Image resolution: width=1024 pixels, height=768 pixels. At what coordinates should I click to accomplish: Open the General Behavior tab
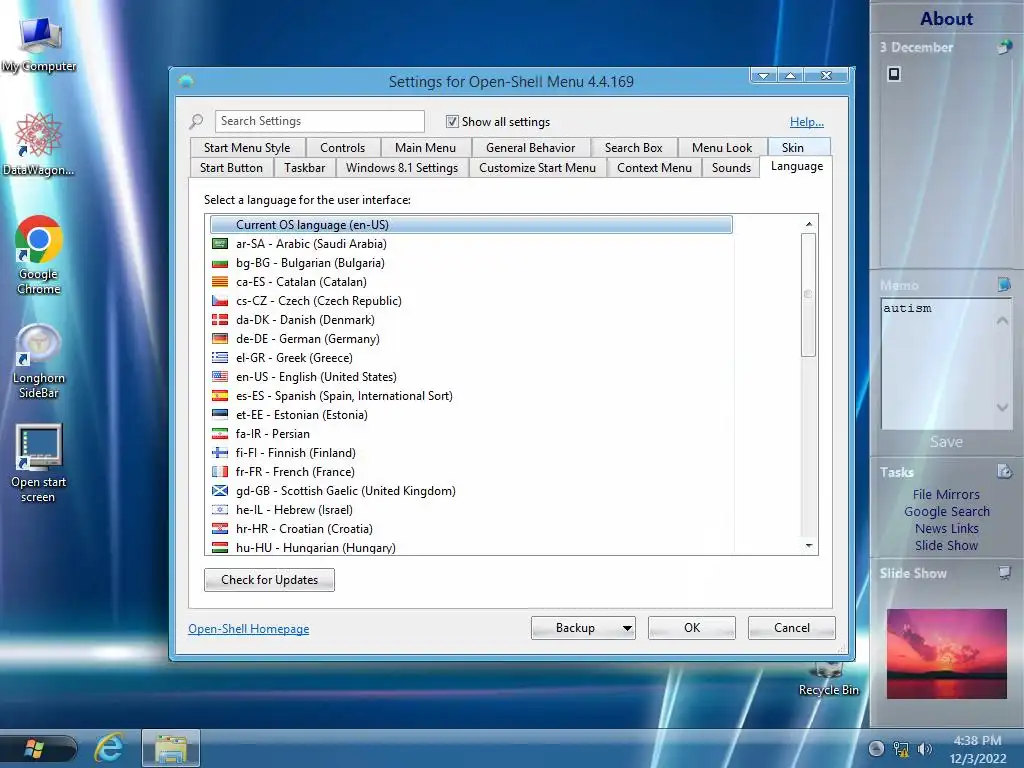pos(530,148)
